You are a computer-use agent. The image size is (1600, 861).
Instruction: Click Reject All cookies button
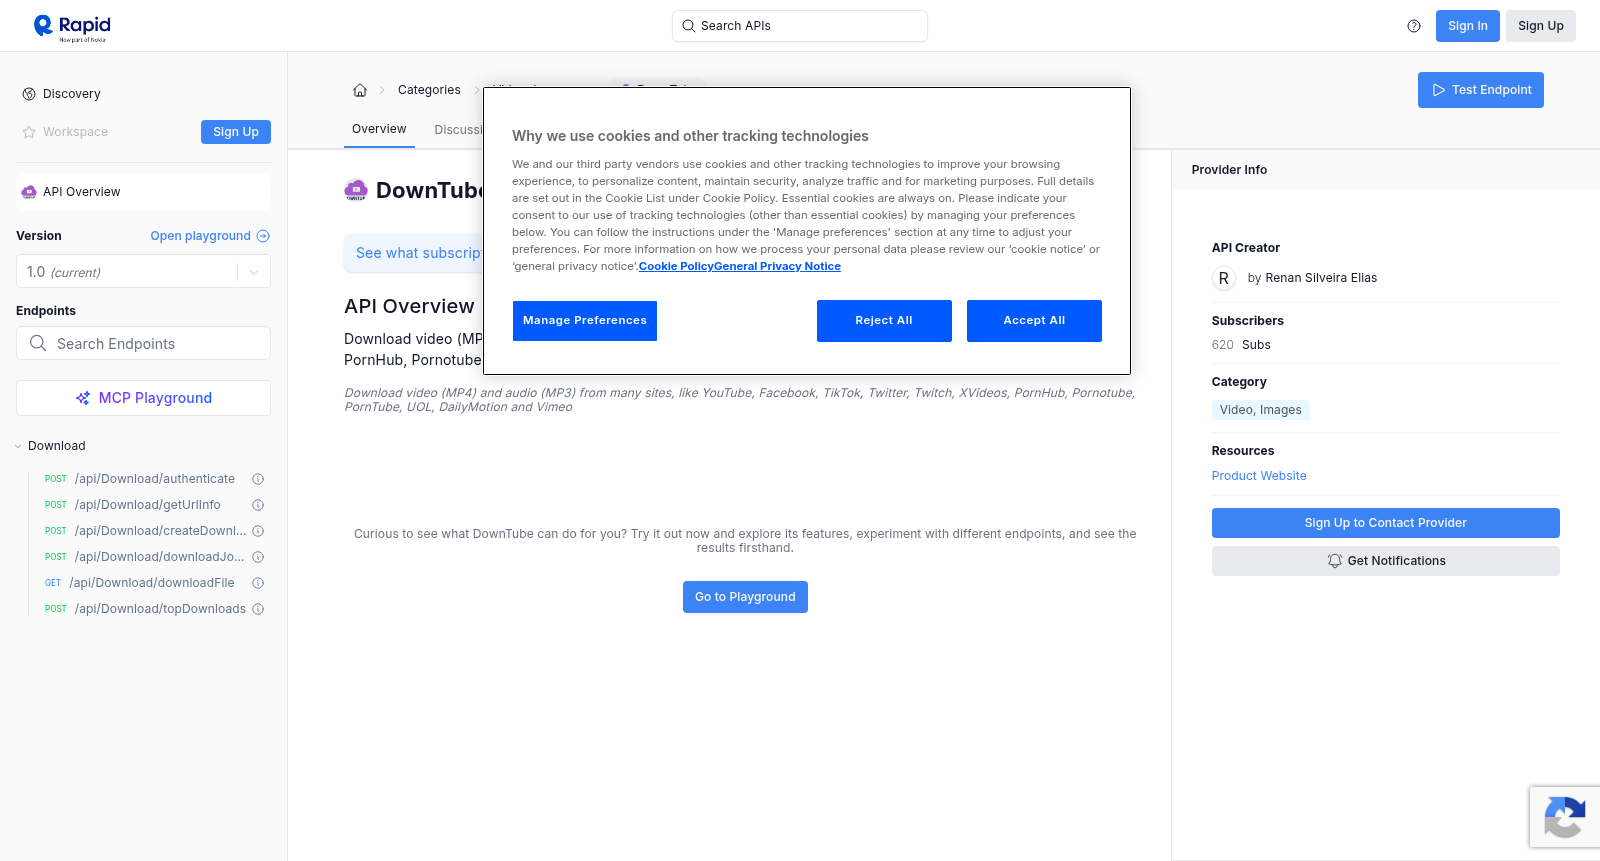[884, 321]
